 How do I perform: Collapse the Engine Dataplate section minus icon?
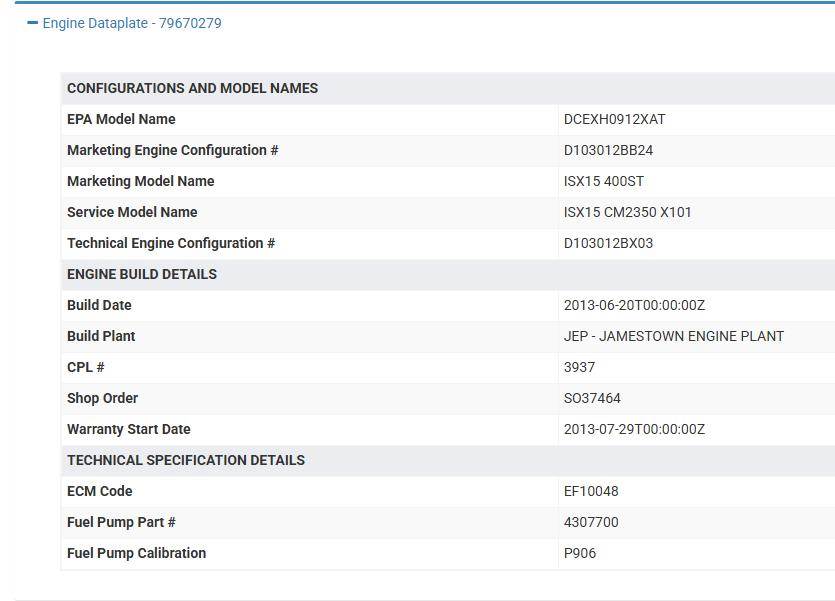click(x=33, y=23)
